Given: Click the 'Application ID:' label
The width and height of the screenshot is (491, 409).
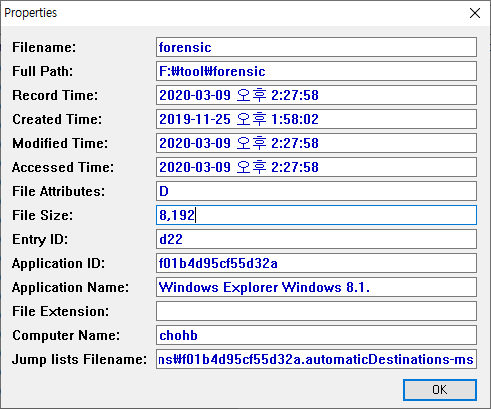Looking at the screenshot, I should pos(58,264).
